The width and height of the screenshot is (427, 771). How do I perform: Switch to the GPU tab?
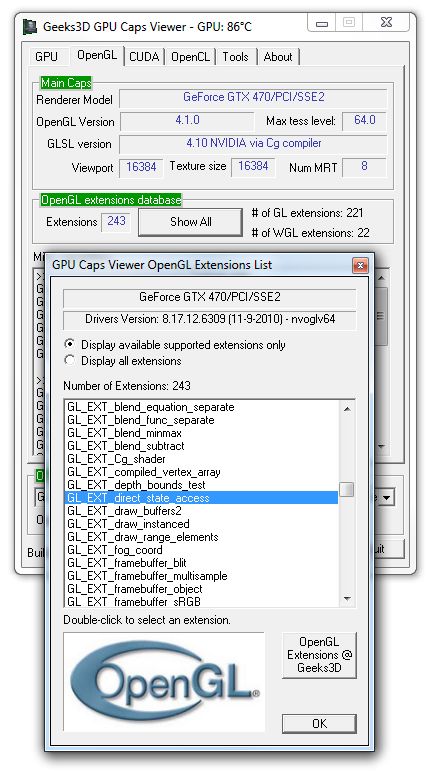[x=46, y=57]
